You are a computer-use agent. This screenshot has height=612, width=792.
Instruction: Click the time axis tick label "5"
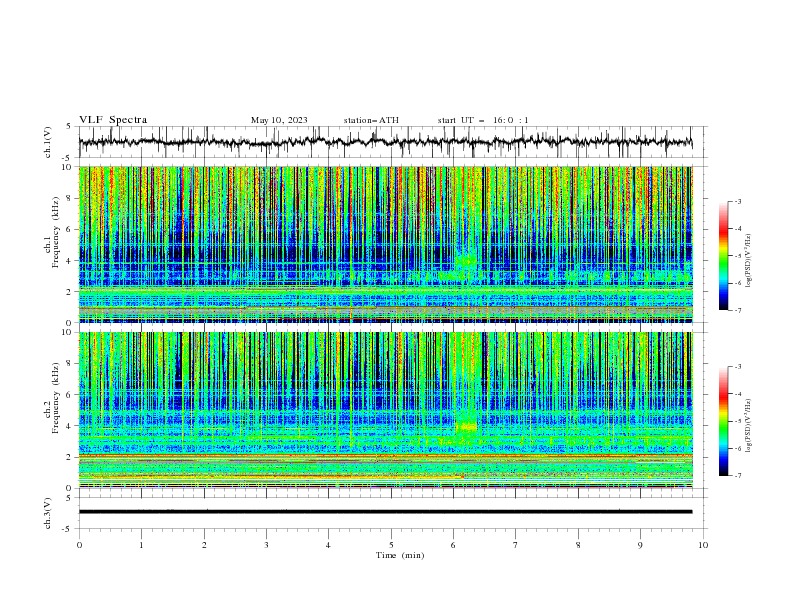[391, 545]
